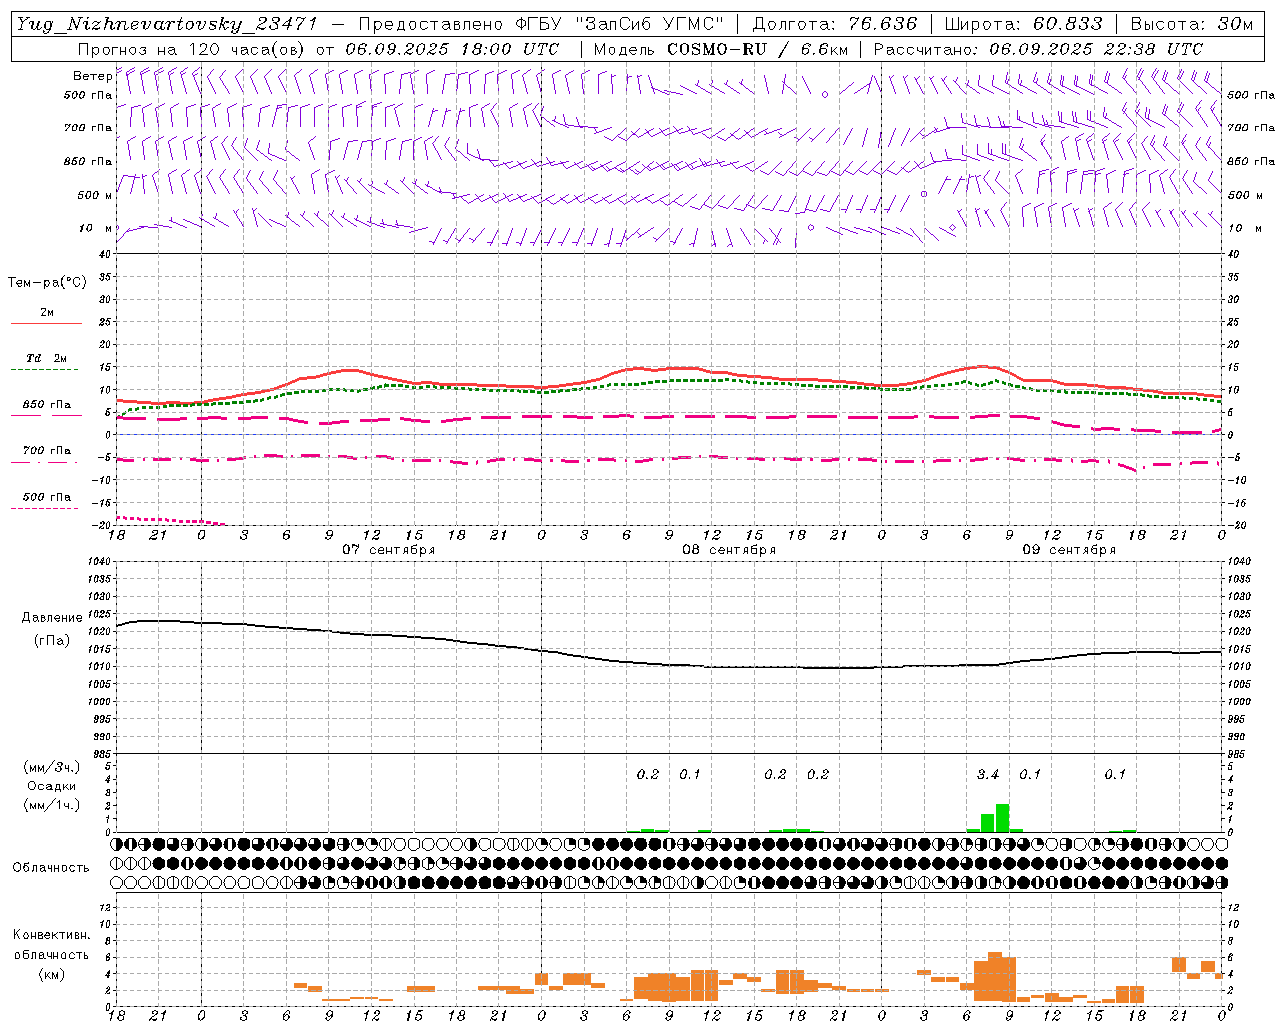Click the dotted line sample under legend '500 гПа'
This screenshot has width=1280, height=1024.
[44, 508]
